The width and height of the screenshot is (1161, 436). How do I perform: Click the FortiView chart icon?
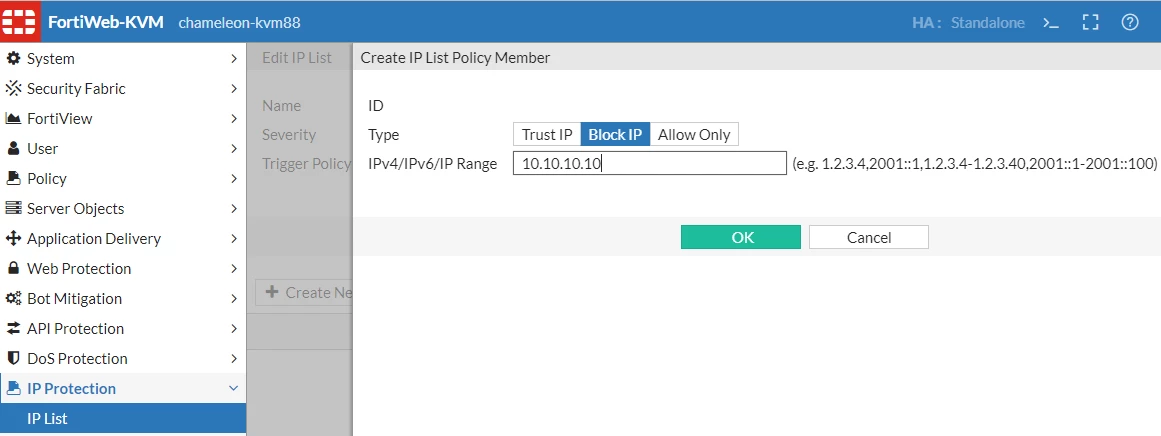click(x=13, y=118)
